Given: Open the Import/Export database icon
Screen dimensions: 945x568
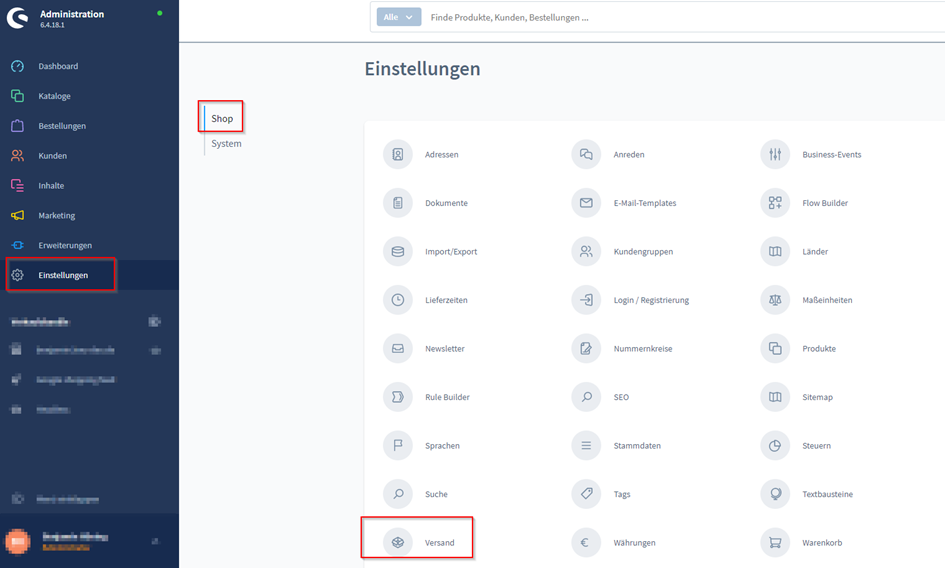Looking at the screenshot, I should pos(398,251).
